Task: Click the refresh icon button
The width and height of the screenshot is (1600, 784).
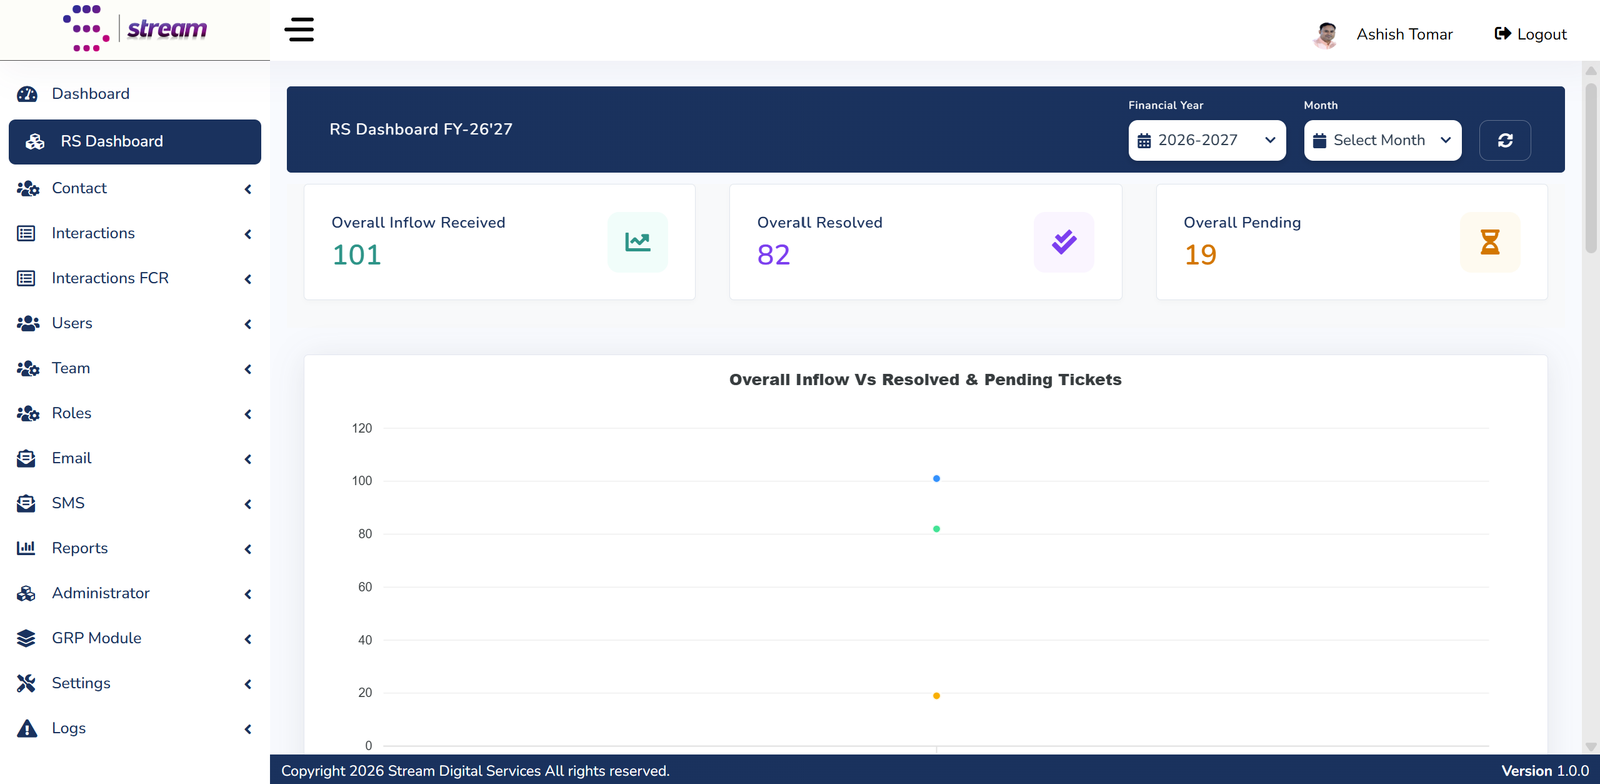Action: 1505,140
